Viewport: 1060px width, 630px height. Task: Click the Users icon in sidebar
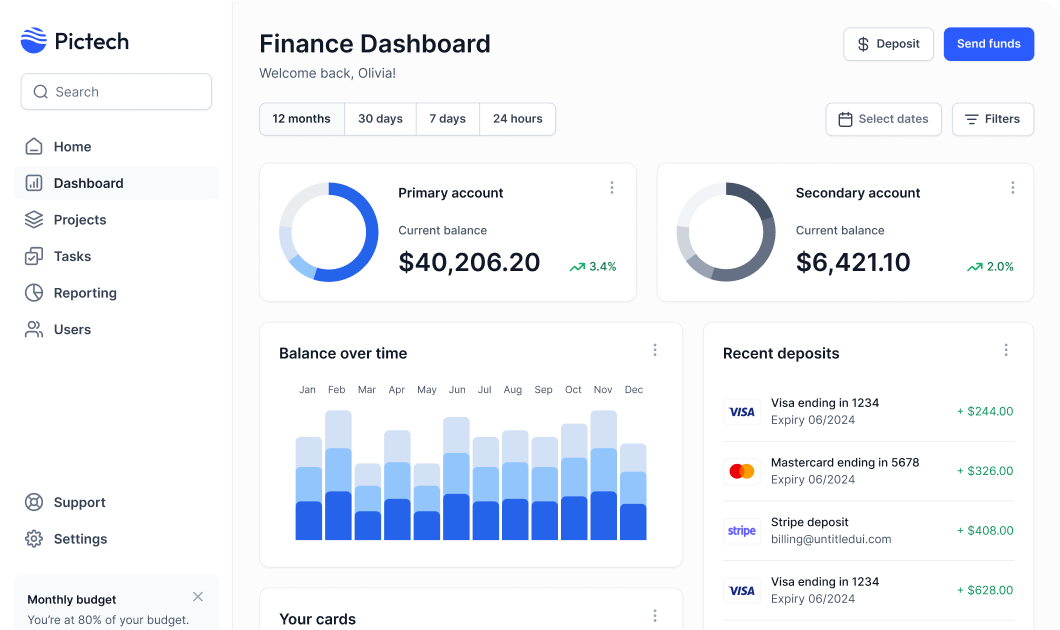tap(34, 330)
